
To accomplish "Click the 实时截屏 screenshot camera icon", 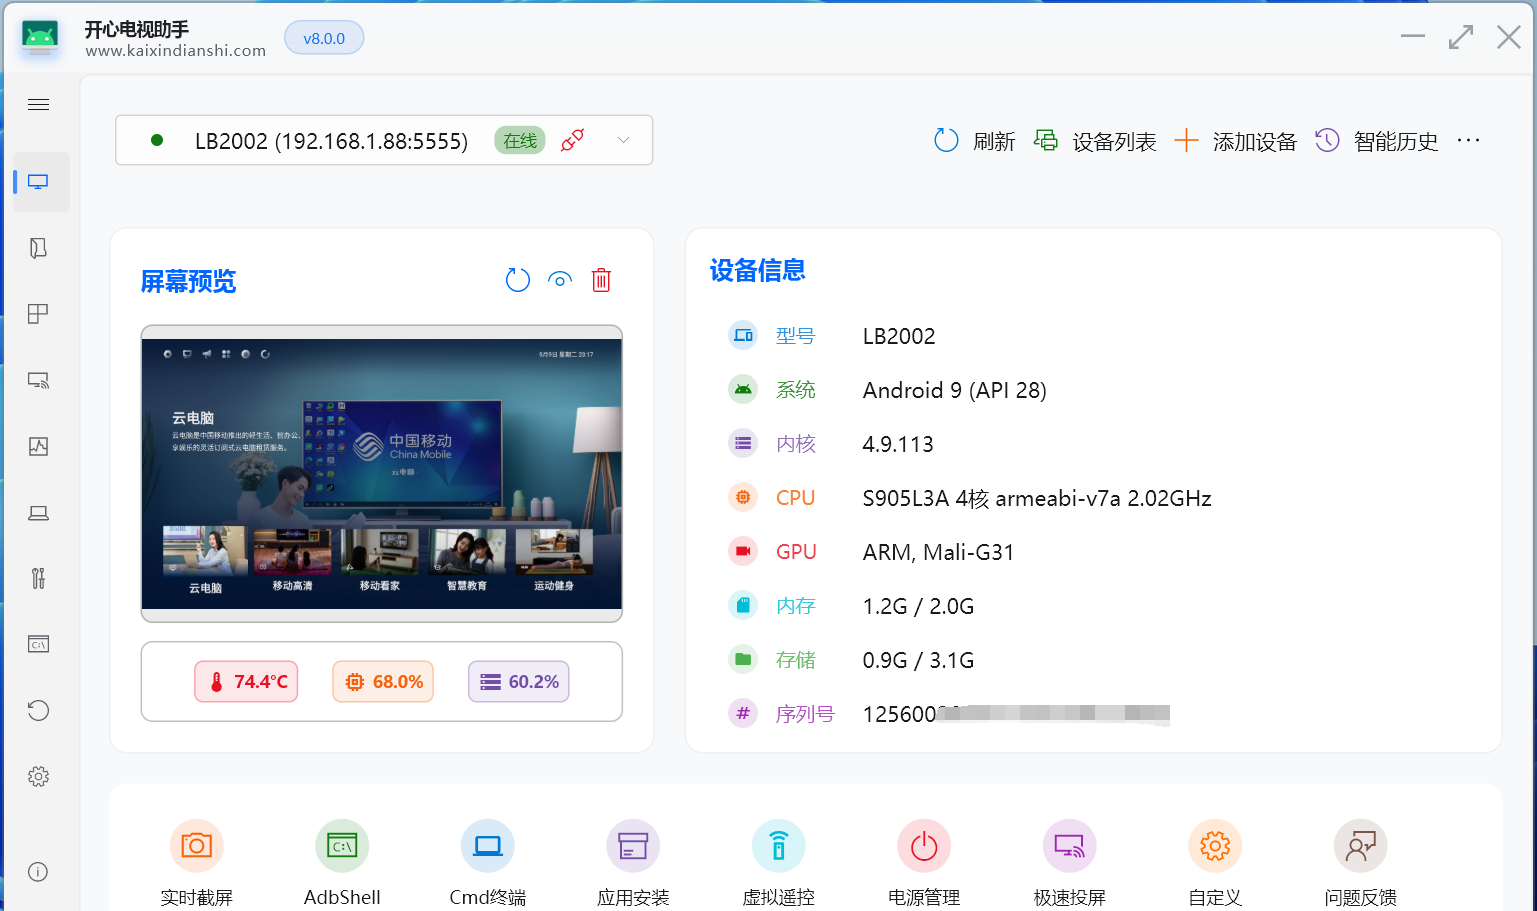I will (196, 846).
